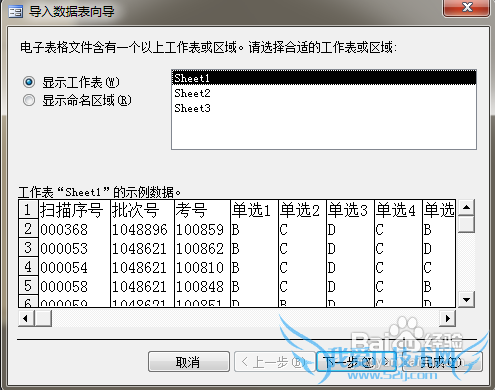Image resolution: width=495 pixels, height=390 pixels.
Task: Click the preview scroll right arrow
Action: point(448,318)
